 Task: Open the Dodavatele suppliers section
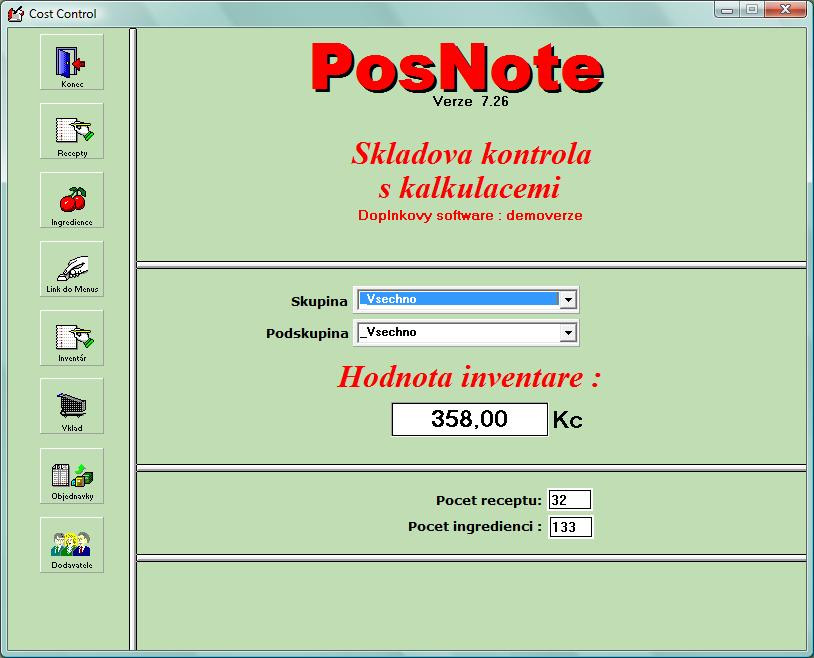click(72, 545)
